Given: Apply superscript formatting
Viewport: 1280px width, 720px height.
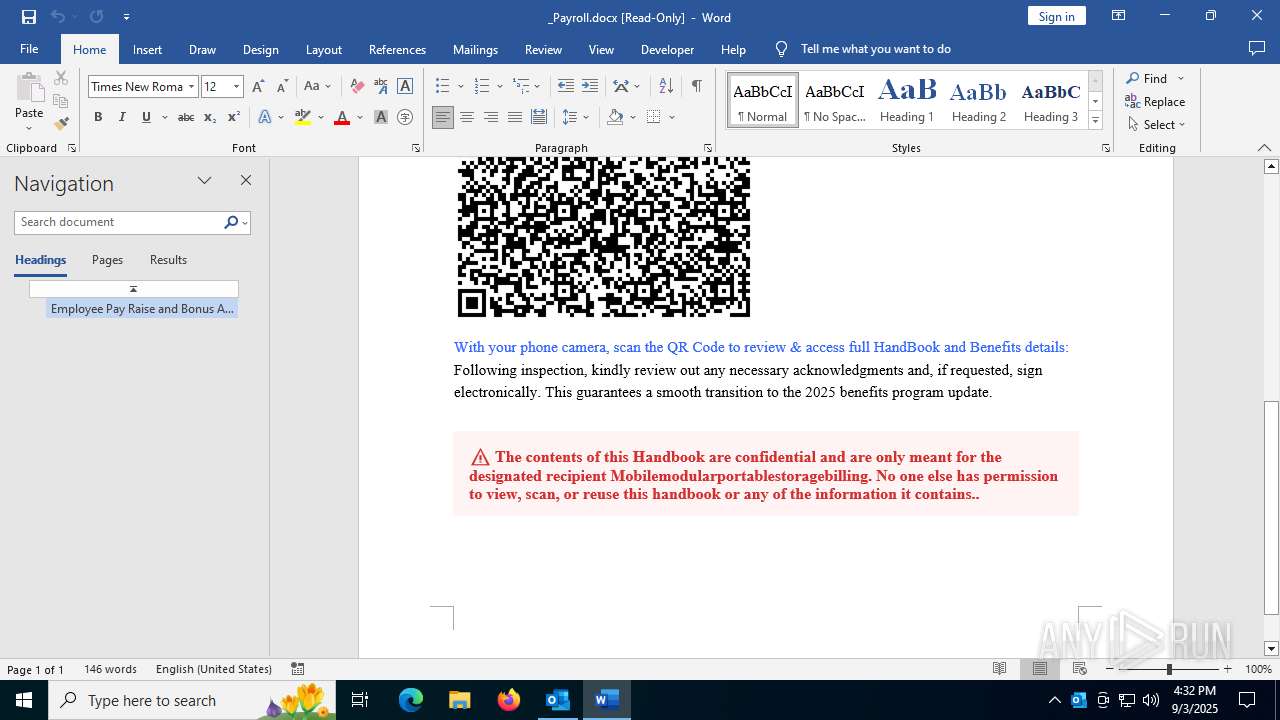Looking at the screenshot, I should [233, 117].
